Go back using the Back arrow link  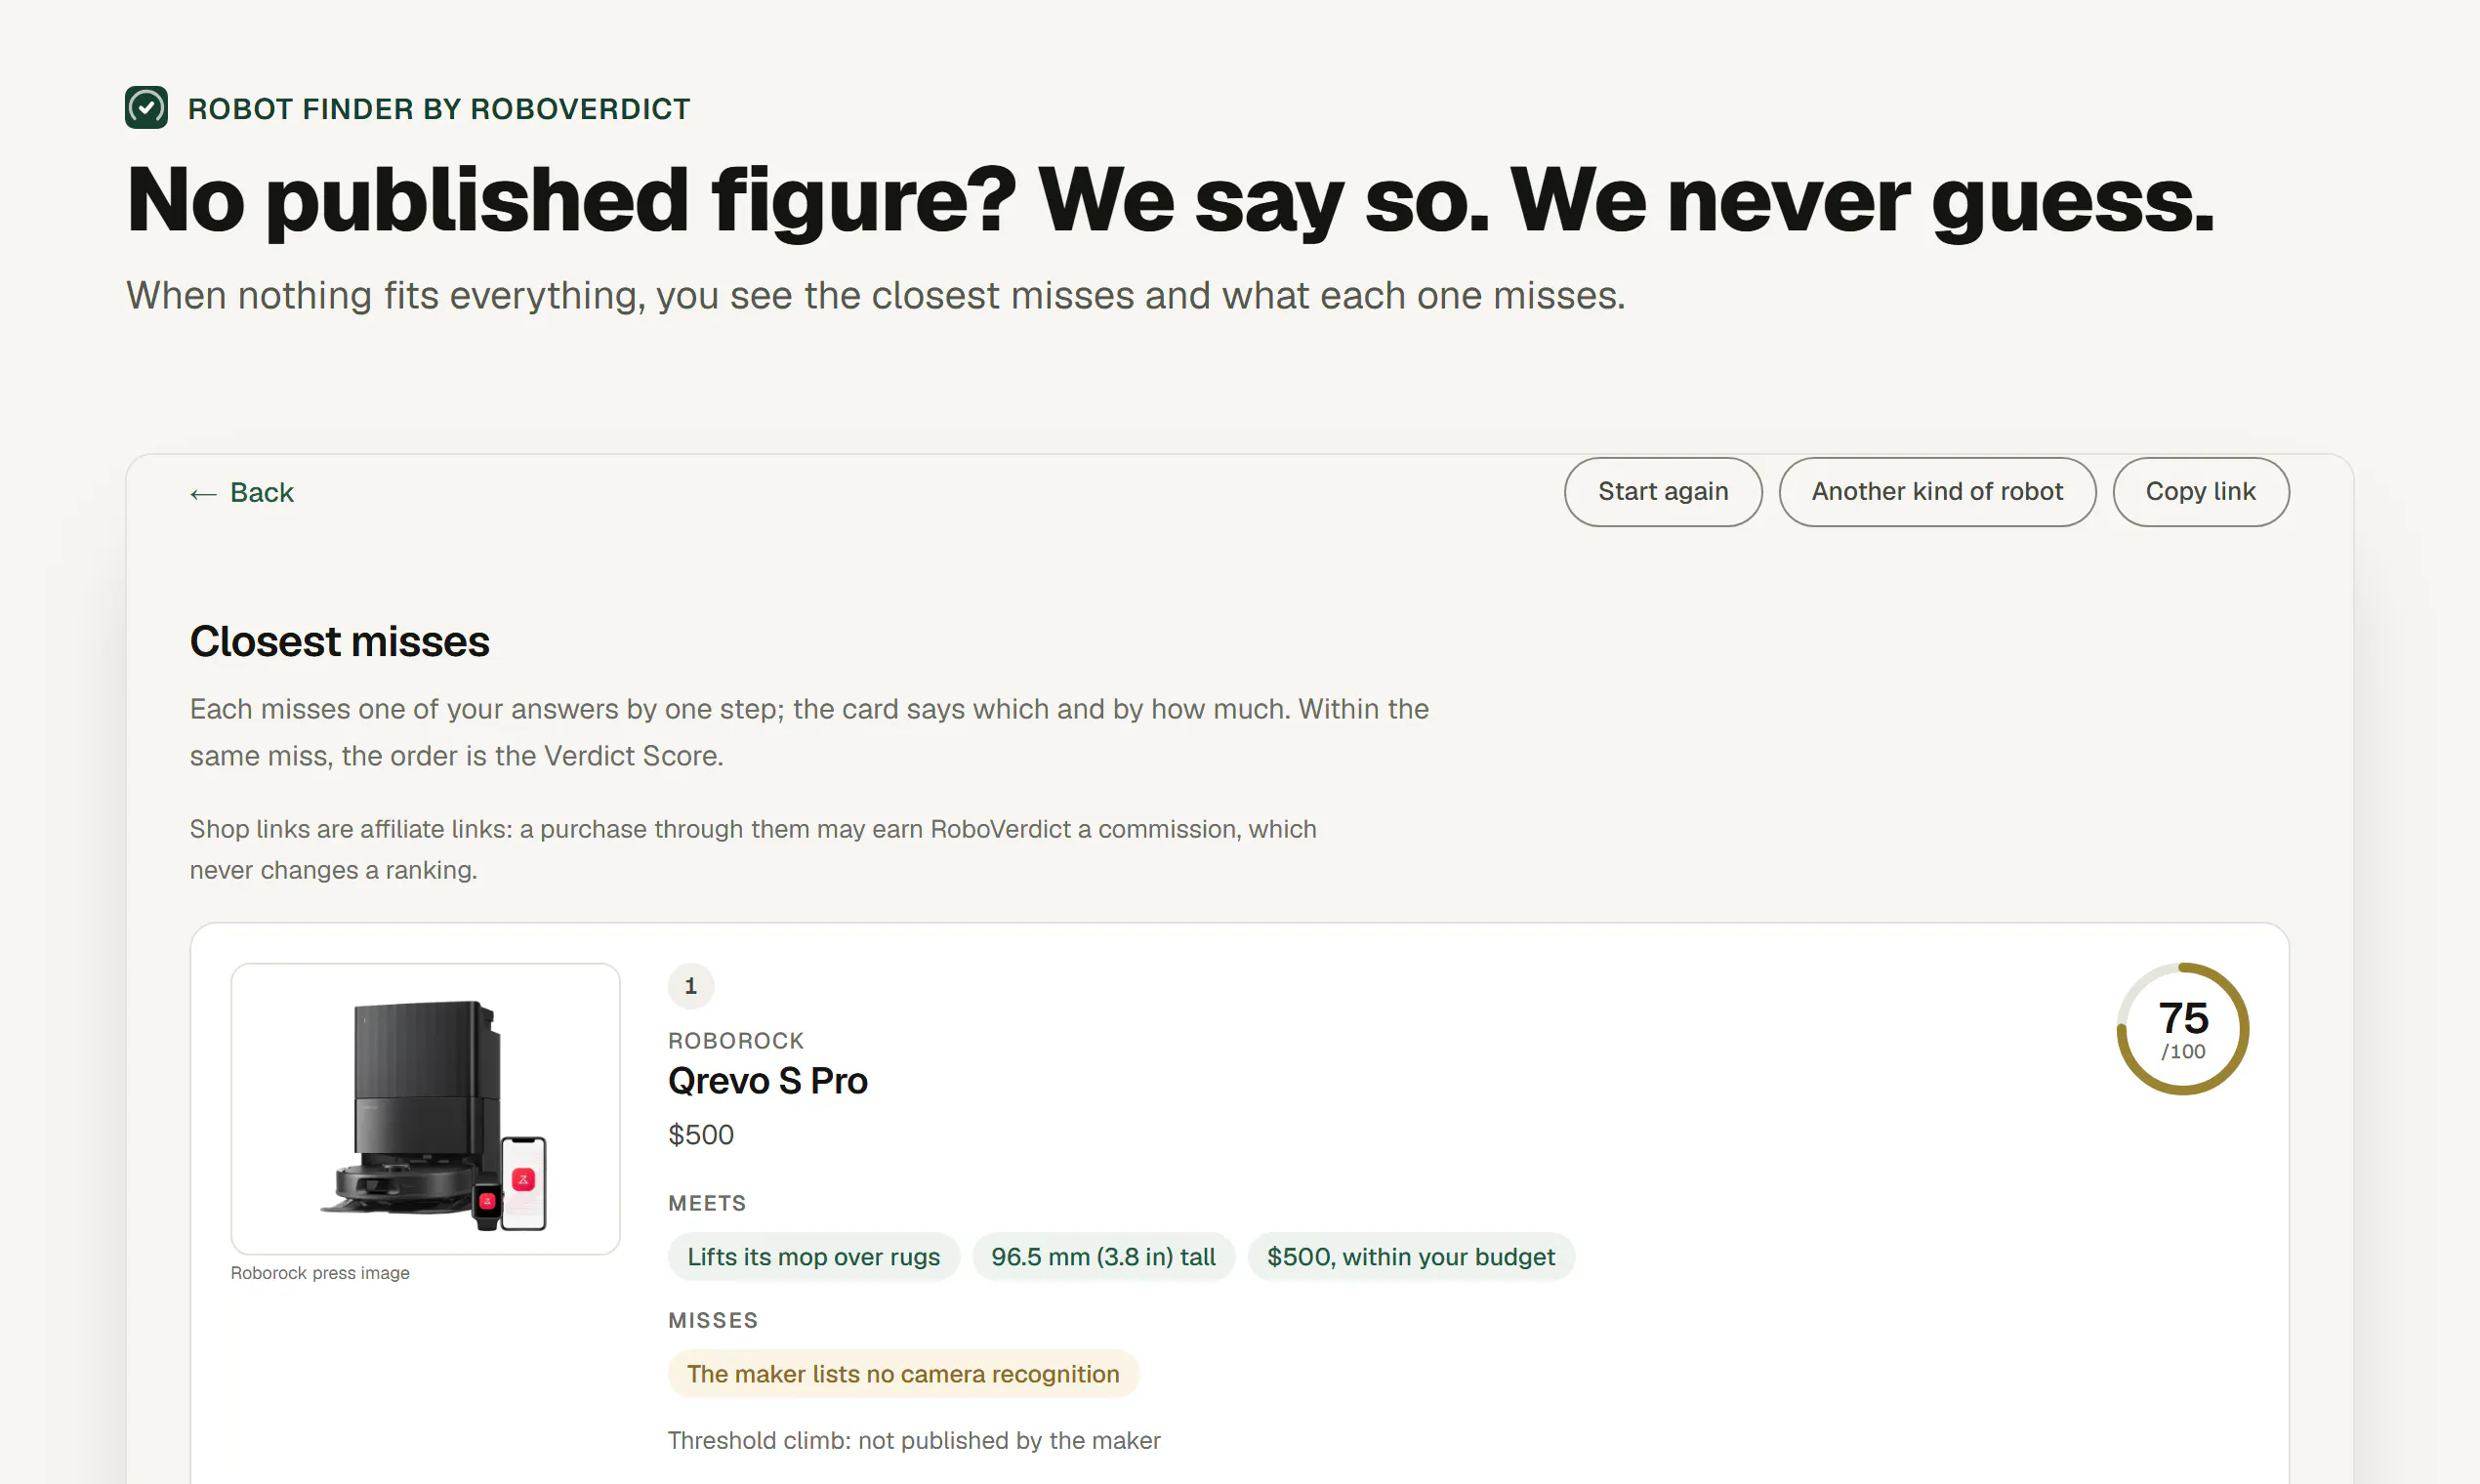(242, 493)
